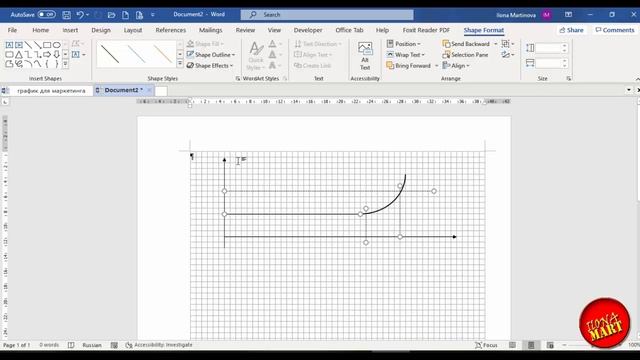Switch to Focus mode

(x=486, y=345)
